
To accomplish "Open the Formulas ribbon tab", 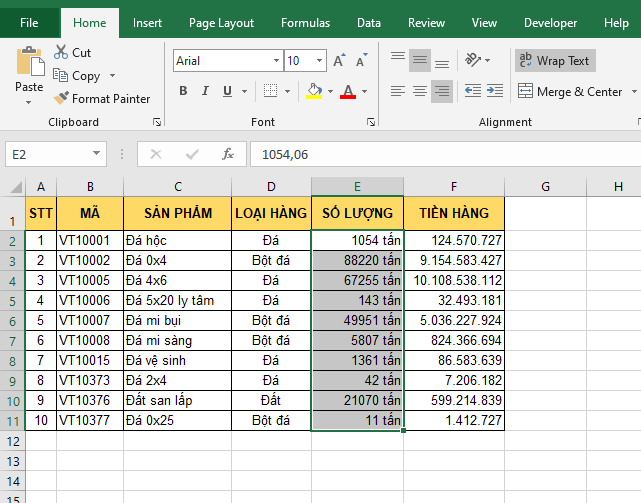I will tap(305, 22).
